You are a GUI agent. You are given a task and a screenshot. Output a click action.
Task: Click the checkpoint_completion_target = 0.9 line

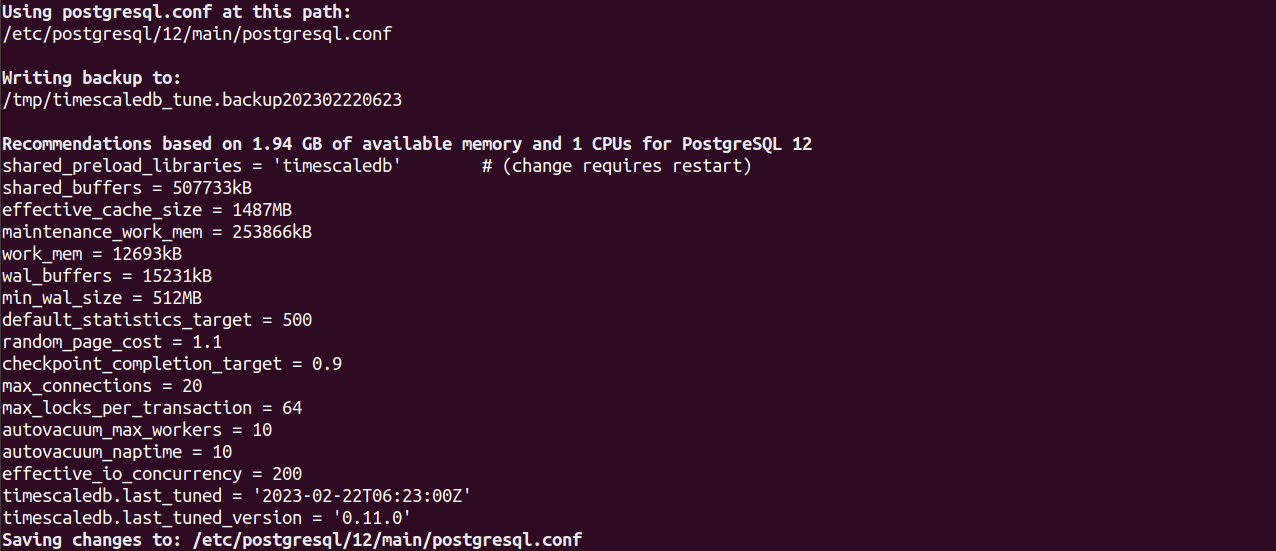[x=172, y=364]
